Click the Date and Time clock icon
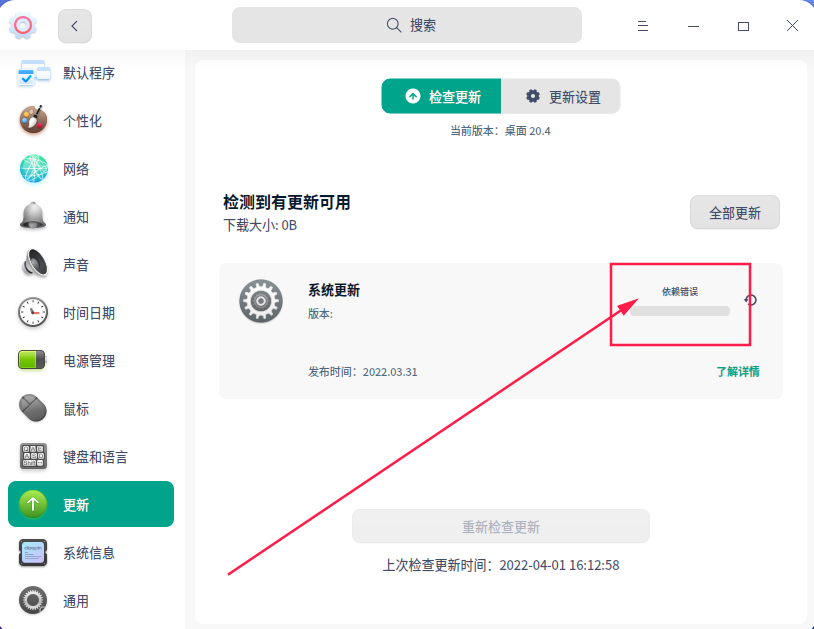 pos(33,313)
